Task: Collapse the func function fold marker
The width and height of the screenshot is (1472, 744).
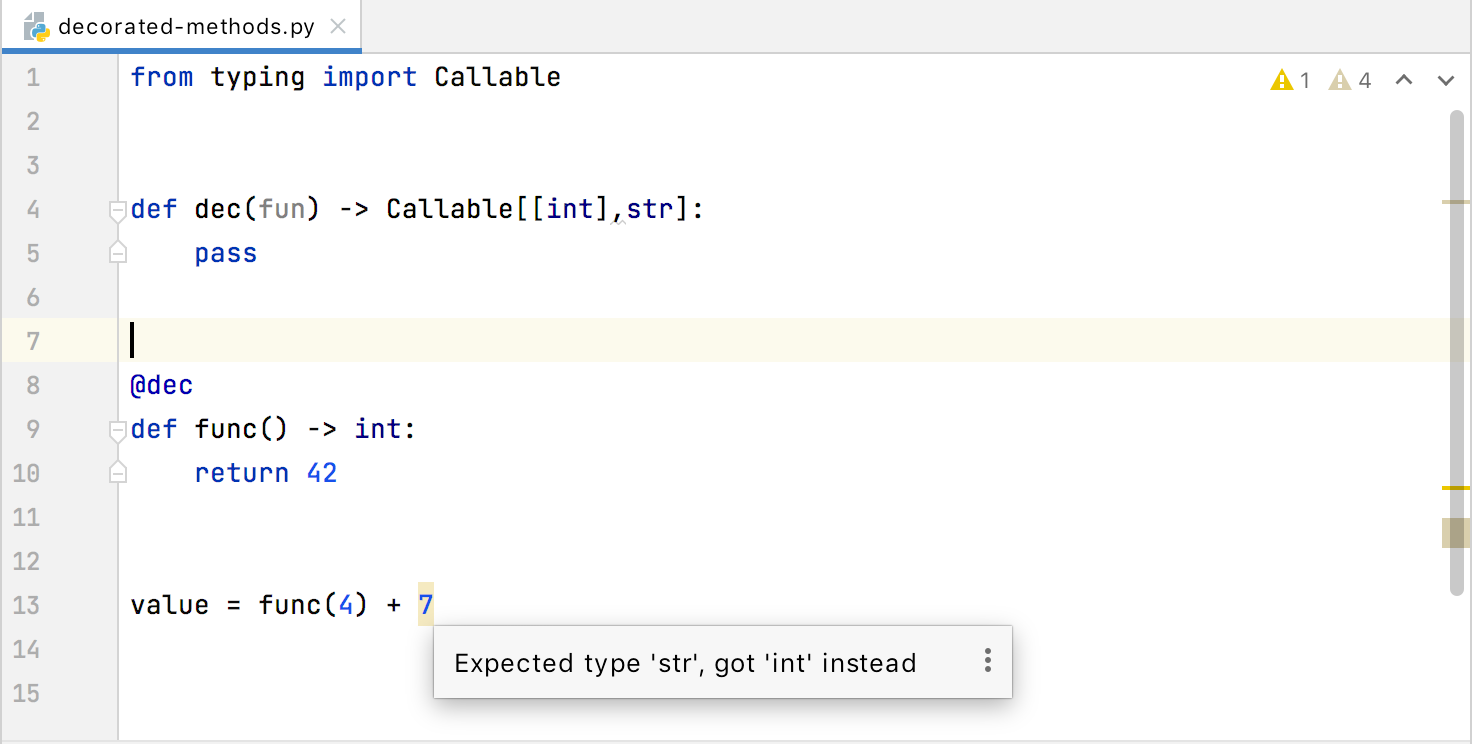Action: 118,430
